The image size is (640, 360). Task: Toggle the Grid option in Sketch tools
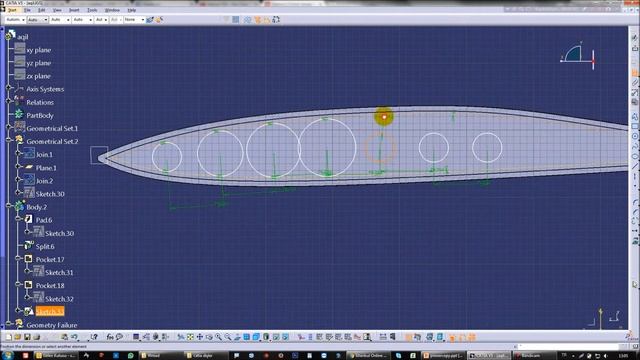coord(236,20)
